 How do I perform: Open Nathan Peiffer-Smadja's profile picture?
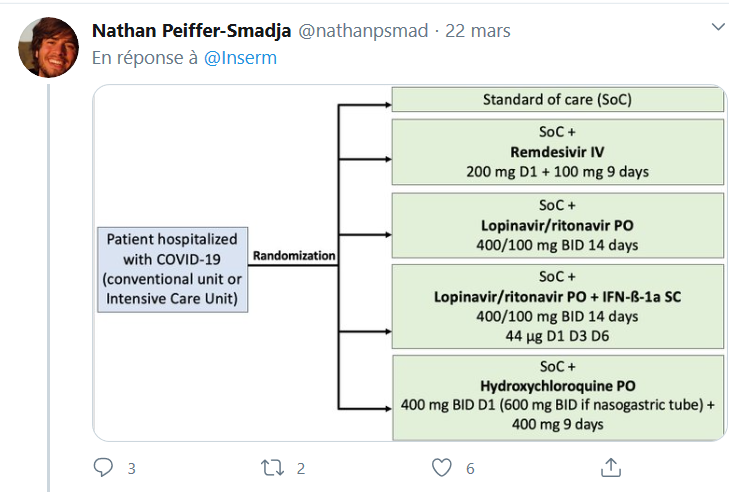pyautogui.click(x=48, y=47)
